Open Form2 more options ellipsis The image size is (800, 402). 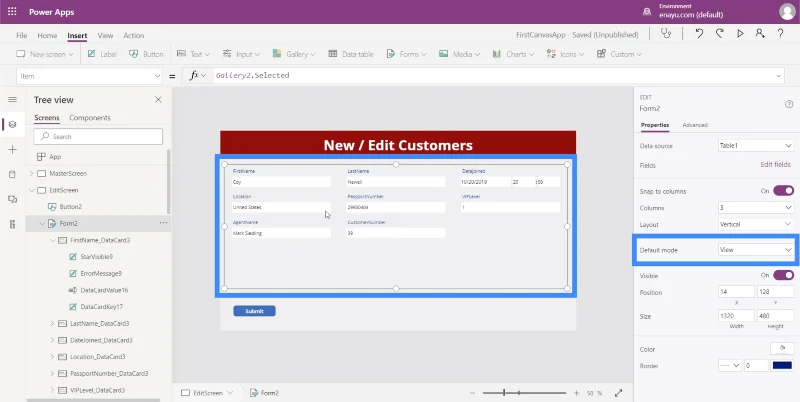[163, 223]
